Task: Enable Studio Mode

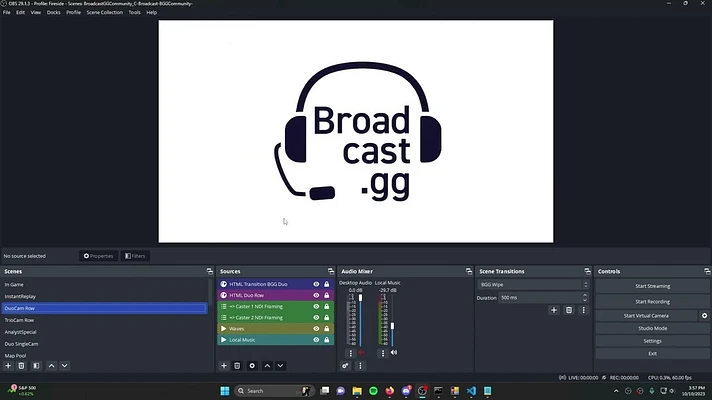Action: point(653,328)
